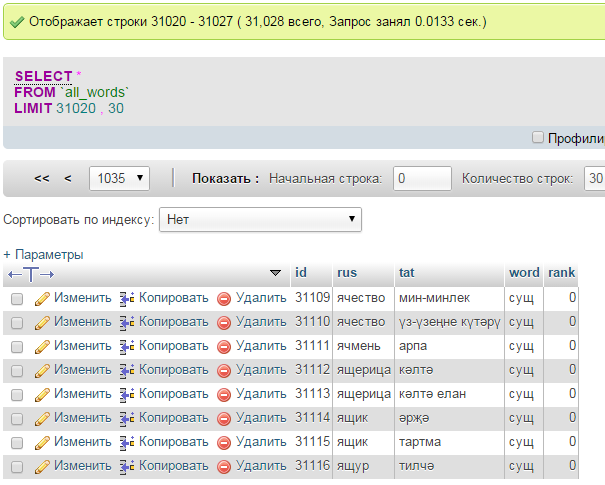Expand the Параметры options section
This screenshot has width=605, height=485.
(x=44, y=254)
